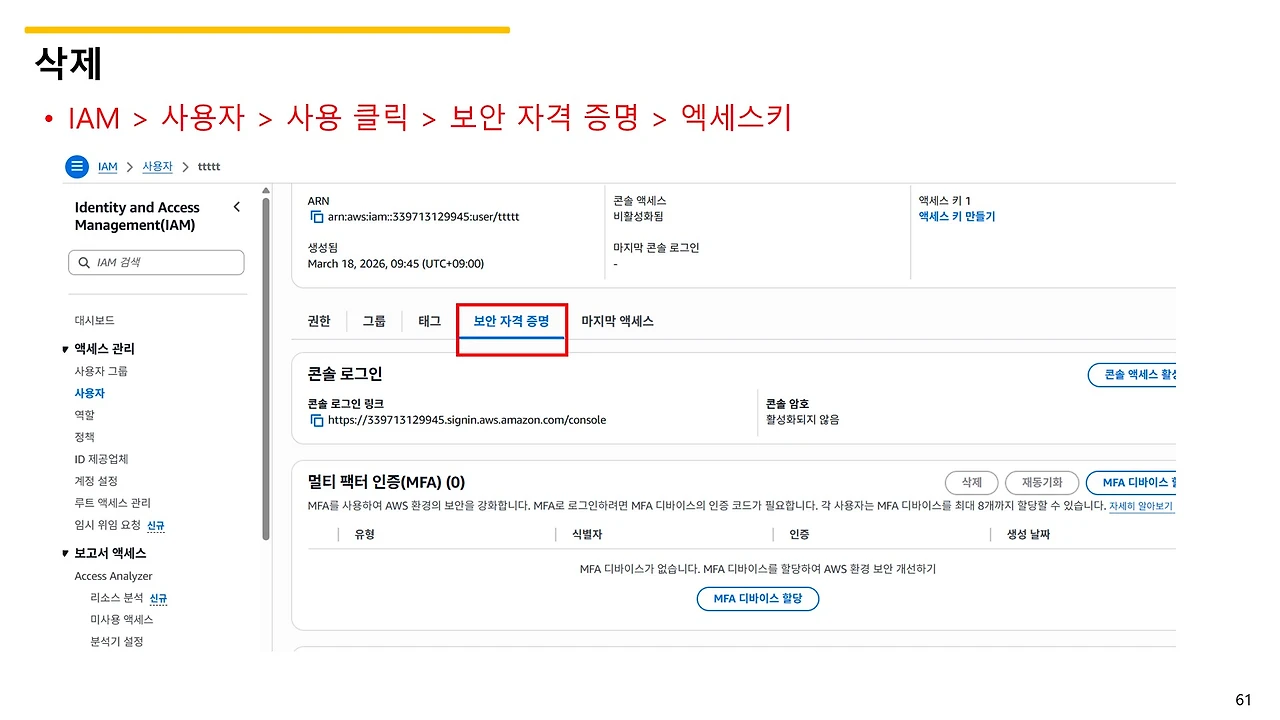Click the magnifier icon in IAM 검색 box
The width and height of the screenshot is (1280, 720).
[x=83, y=262]
